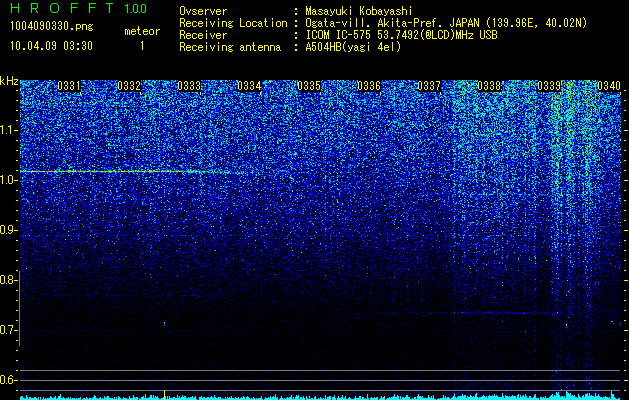Click the 0336 time marker

coord(369,86)
